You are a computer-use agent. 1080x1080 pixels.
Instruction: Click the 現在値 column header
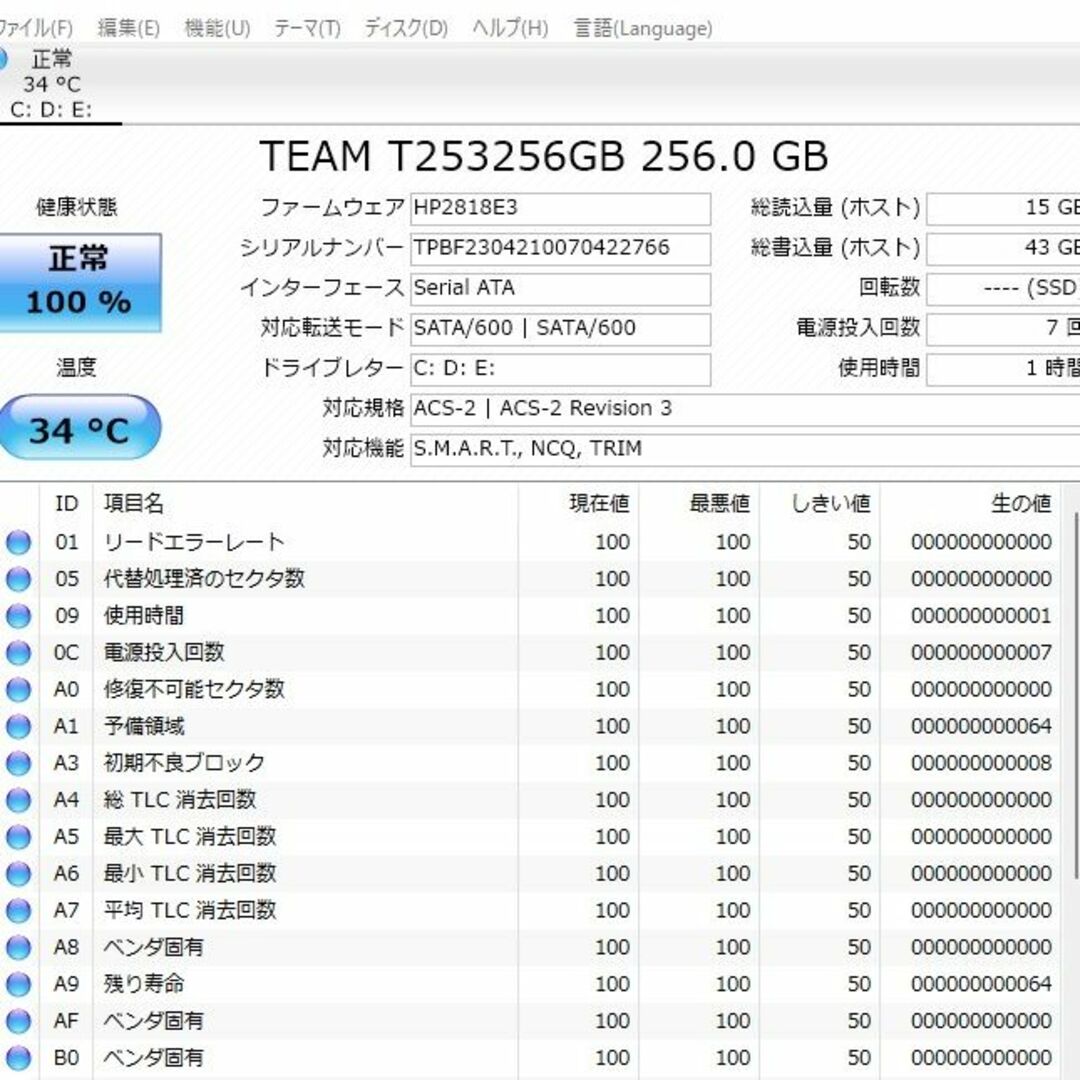(x=579, y=503)
